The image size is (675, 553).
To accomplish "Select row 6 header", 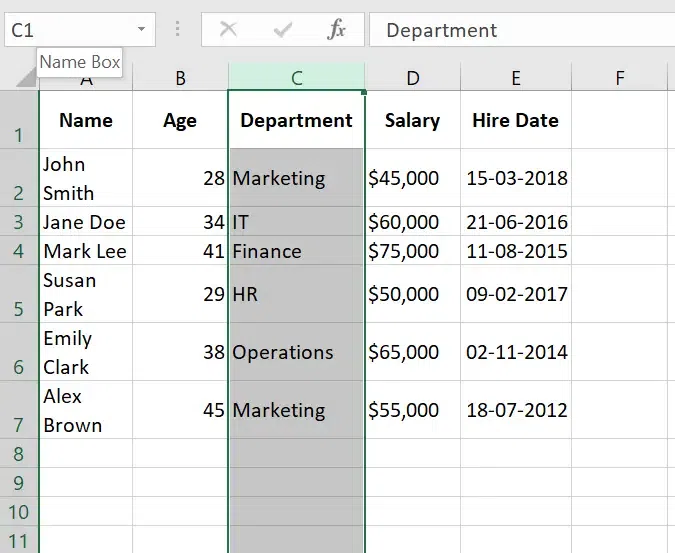I will (x=19, y=352).
